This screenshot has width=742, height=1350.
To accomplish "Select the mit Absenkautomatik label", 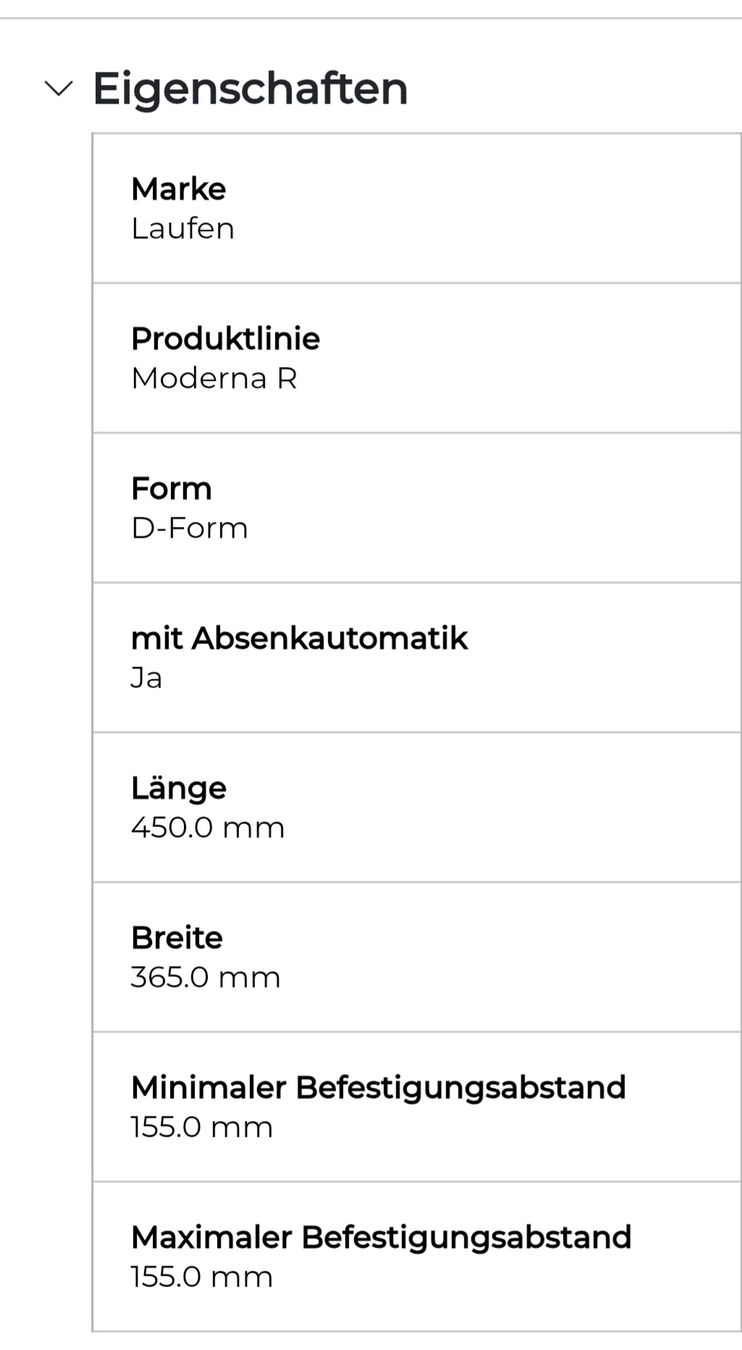I will pyautogui.click(x=299, y=638).
